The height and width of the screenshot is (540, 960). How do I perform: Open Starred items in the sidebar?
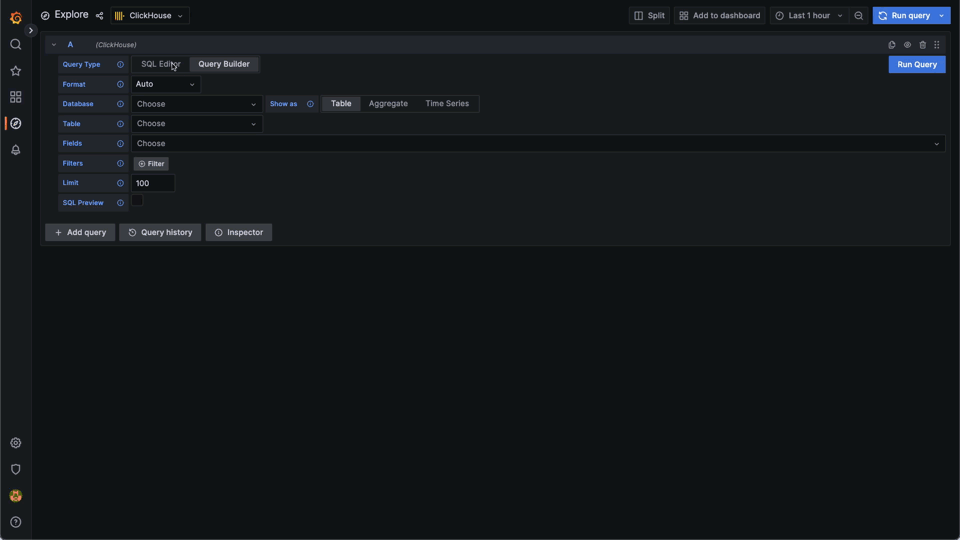pyautogui.click(x=15, y=71)
